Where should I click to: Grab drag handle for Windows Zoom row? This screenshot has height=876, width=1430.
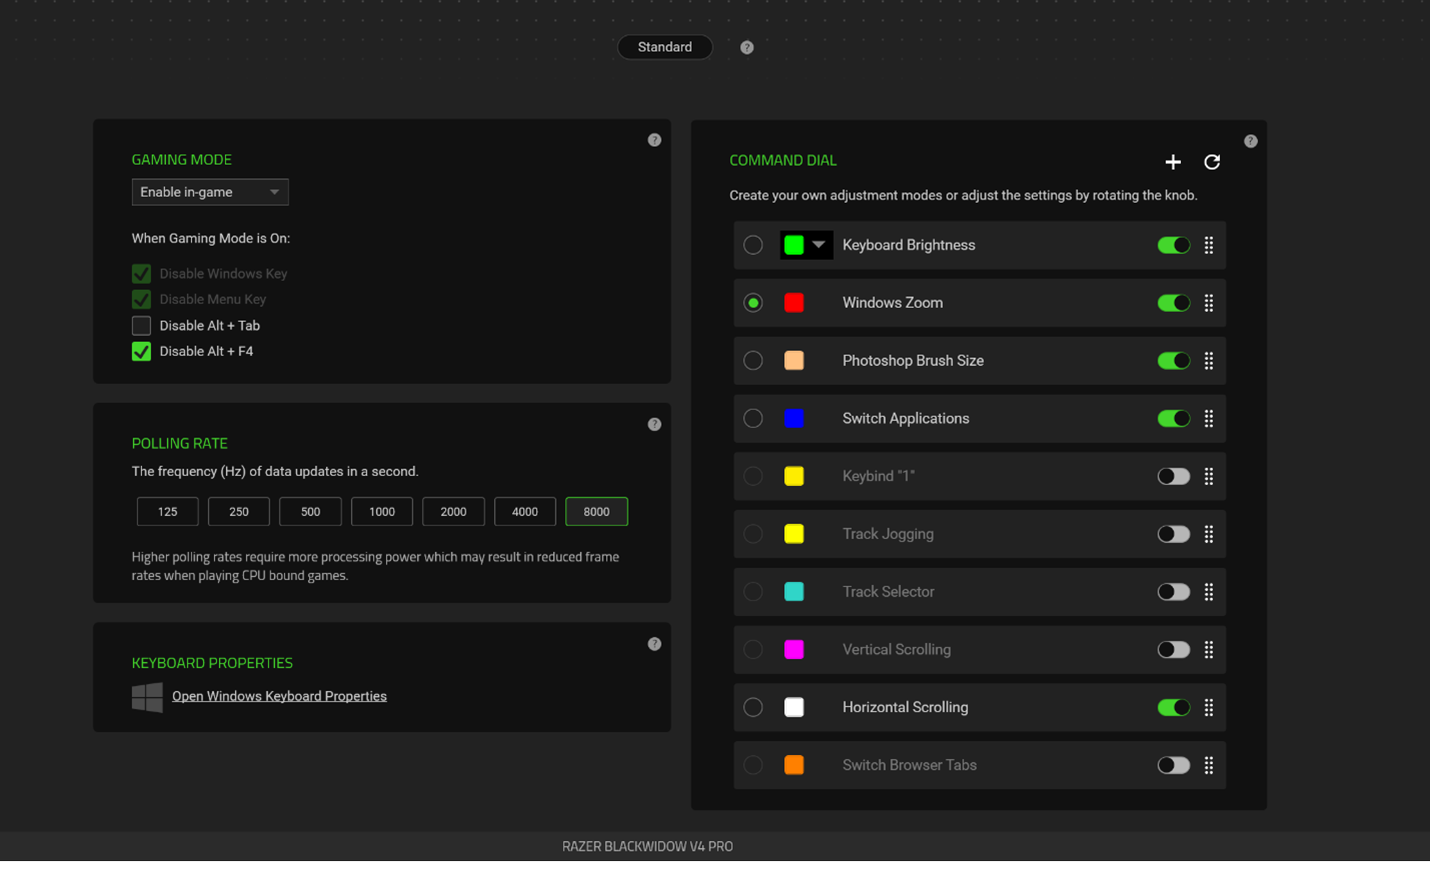click(1209, 303)
